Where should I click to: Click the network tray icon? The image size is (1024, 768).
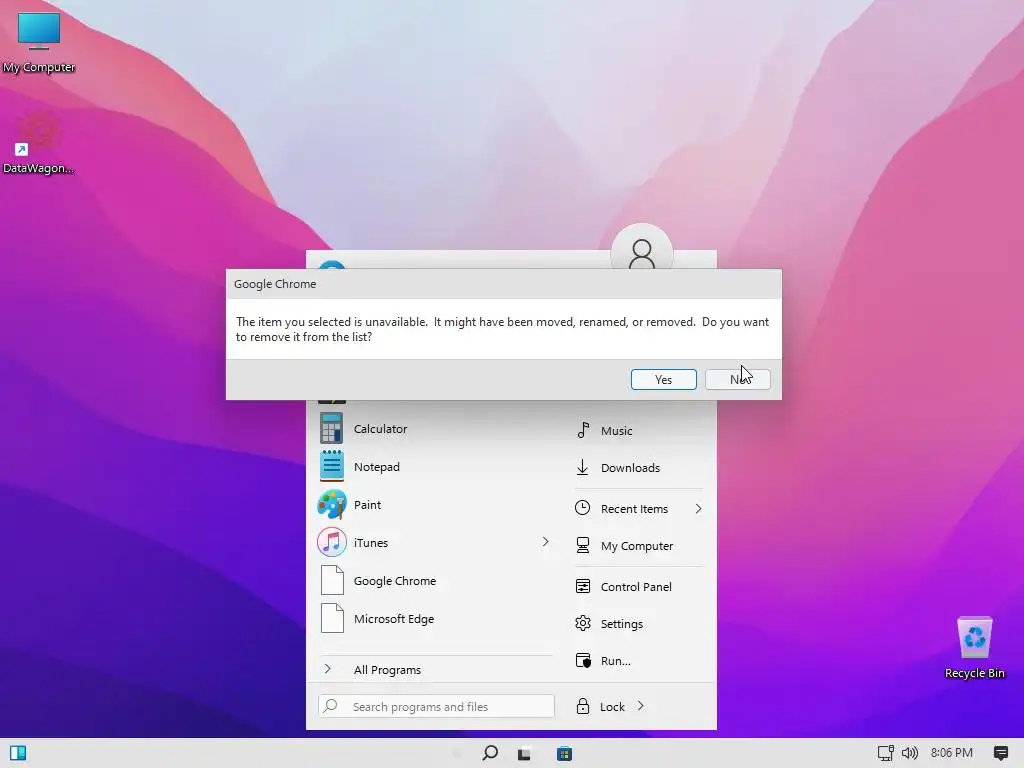click(886, 753)
